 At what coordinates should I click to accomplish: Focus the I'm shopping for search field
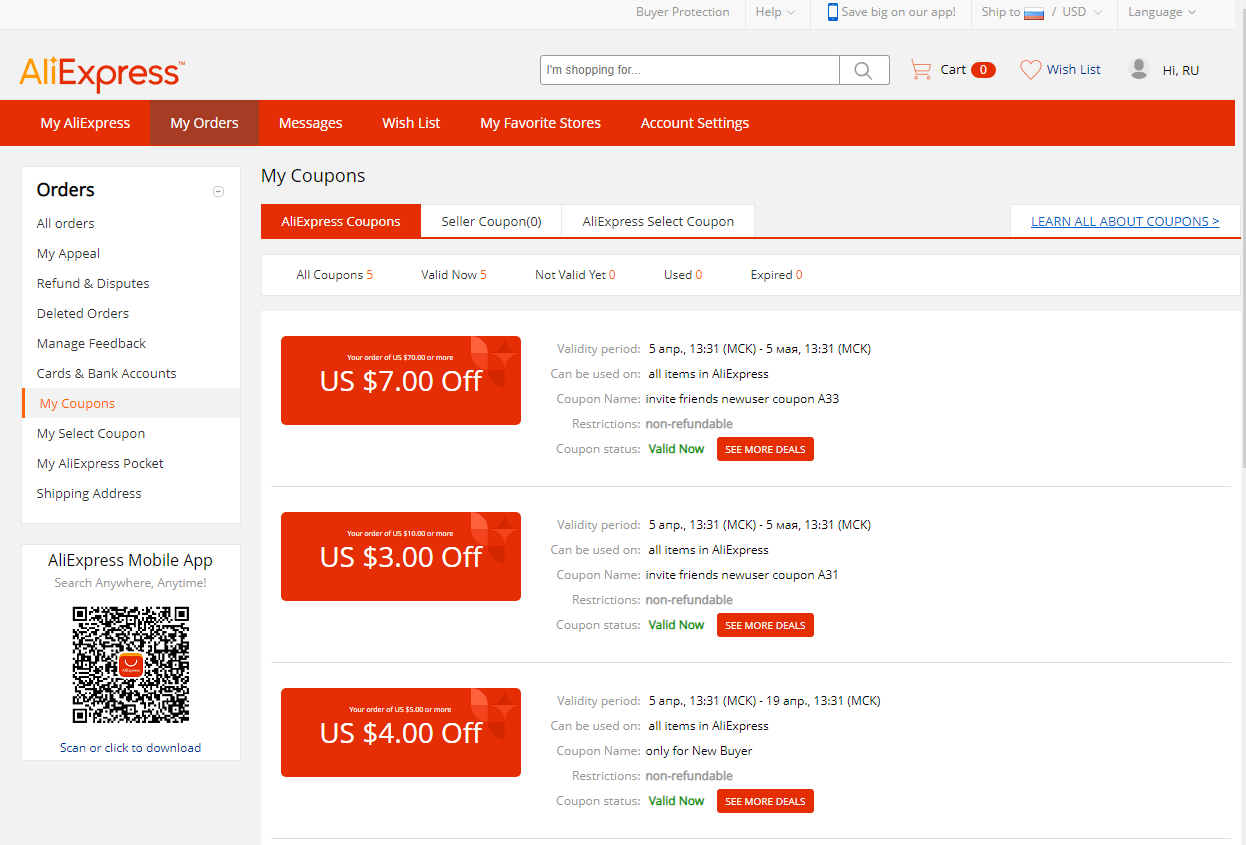tap(690, 70)
